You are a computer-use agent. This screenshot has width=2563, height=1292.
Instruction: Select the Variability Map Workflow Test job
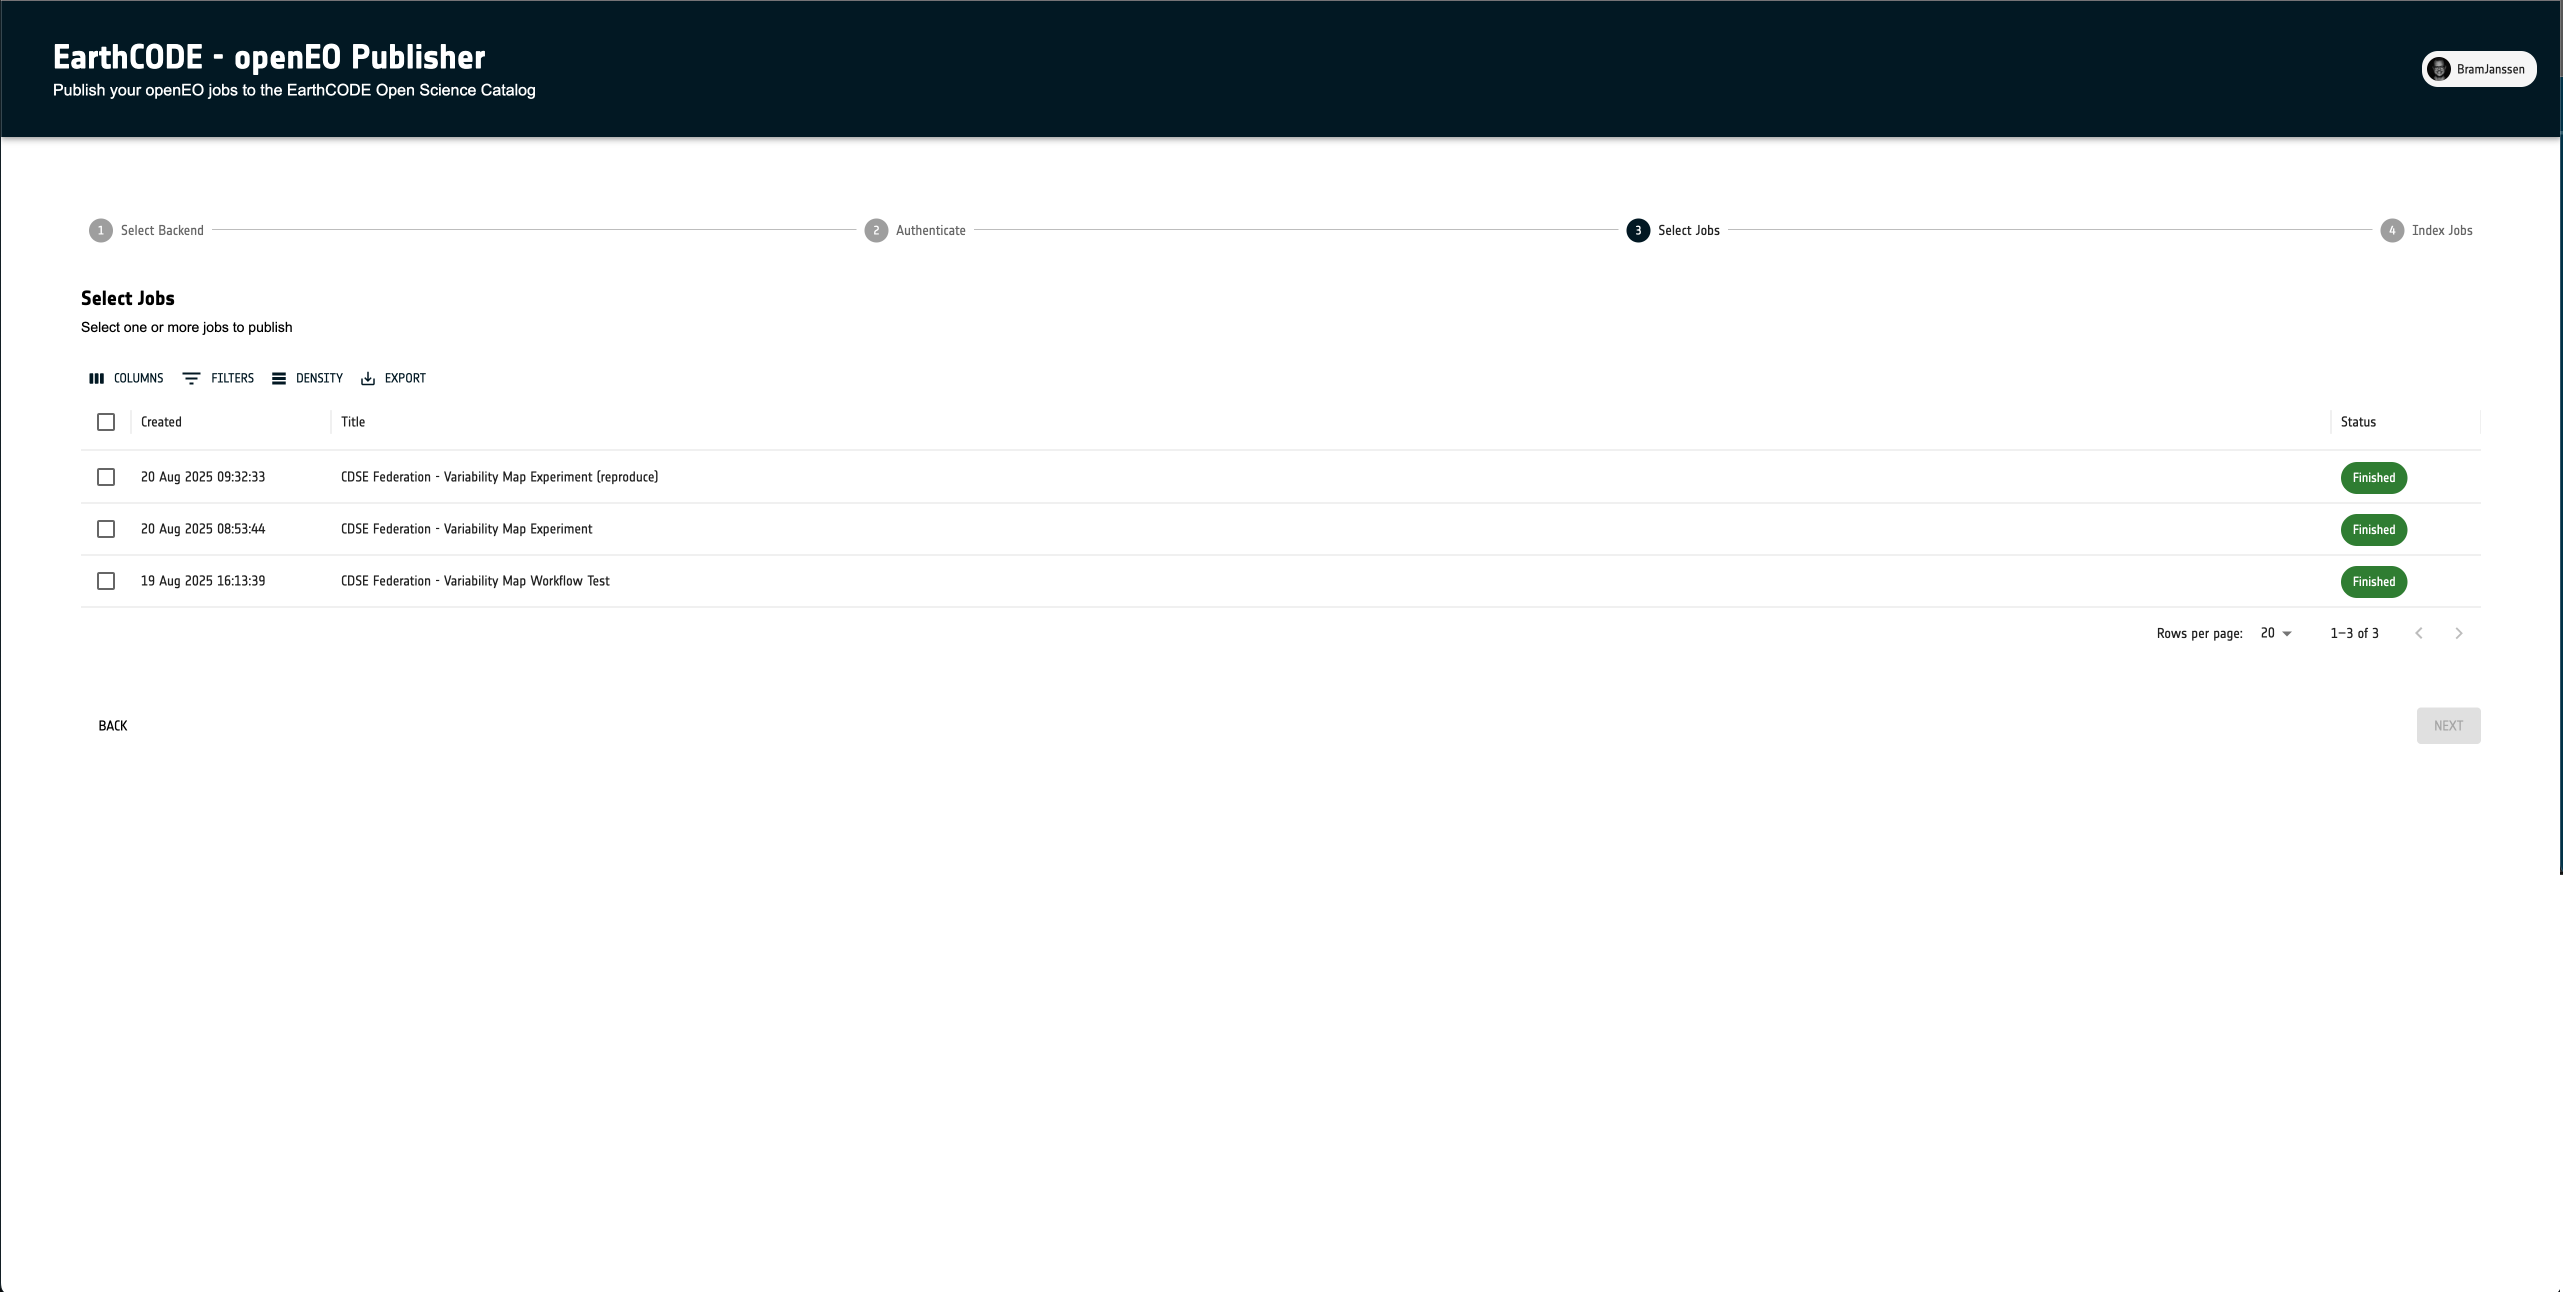(106, 581)
